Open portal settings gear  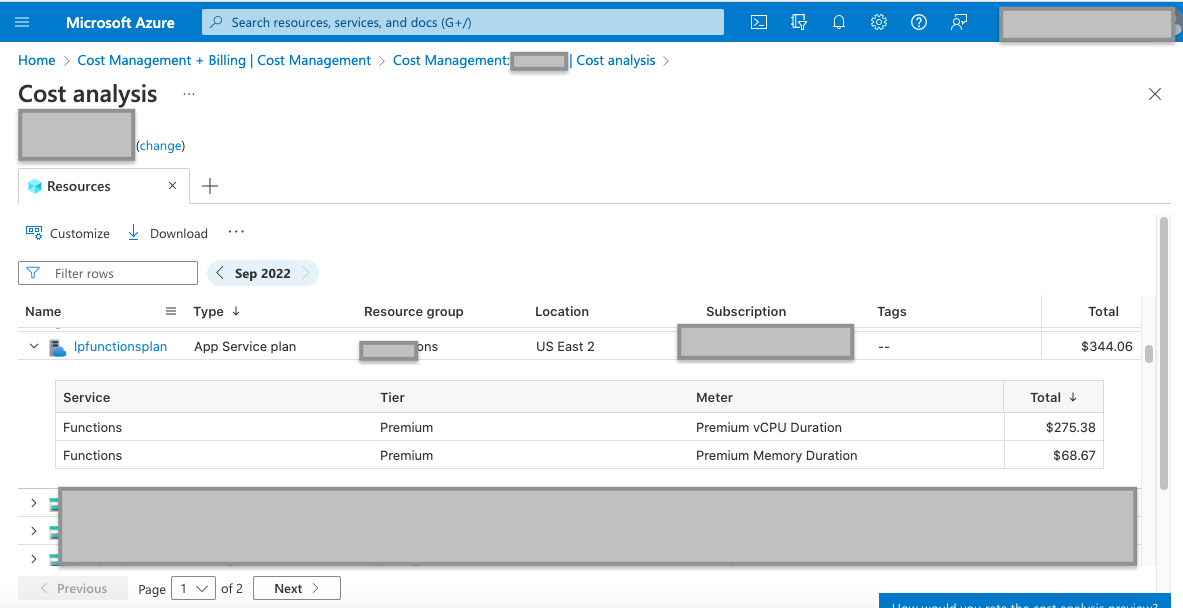[879, 22]
